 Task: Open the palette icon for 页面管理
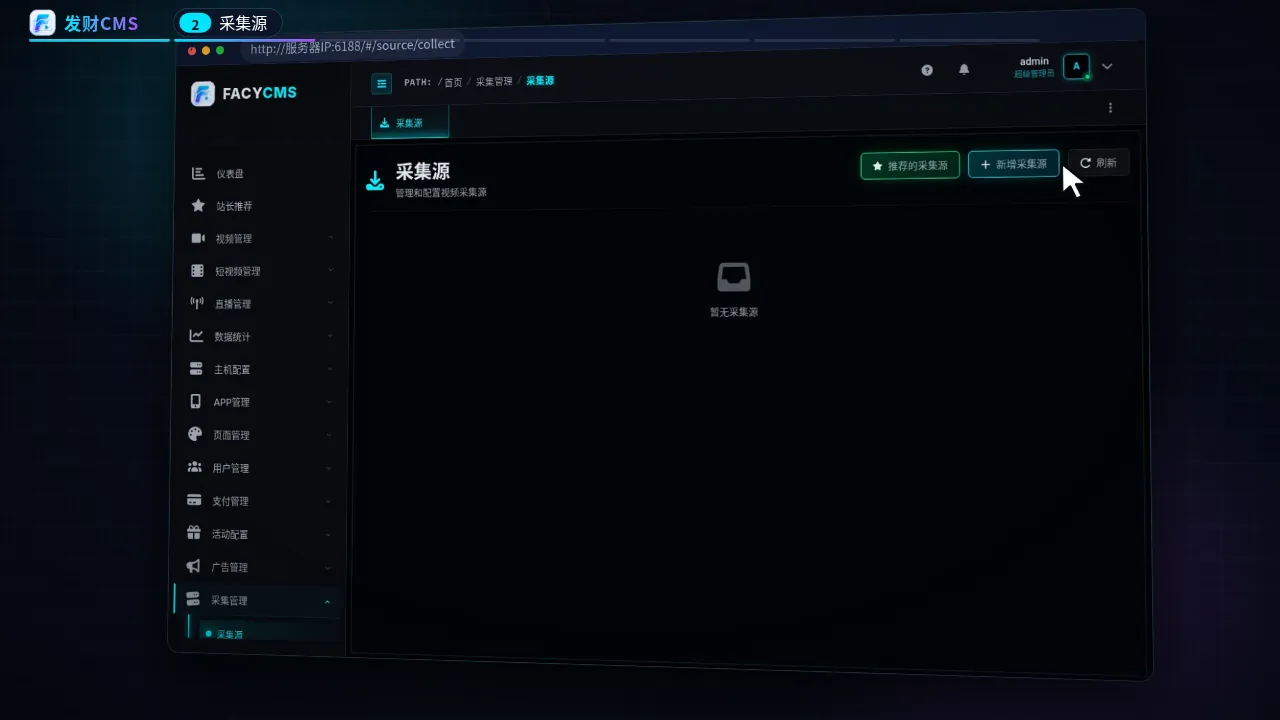(195, 434)
